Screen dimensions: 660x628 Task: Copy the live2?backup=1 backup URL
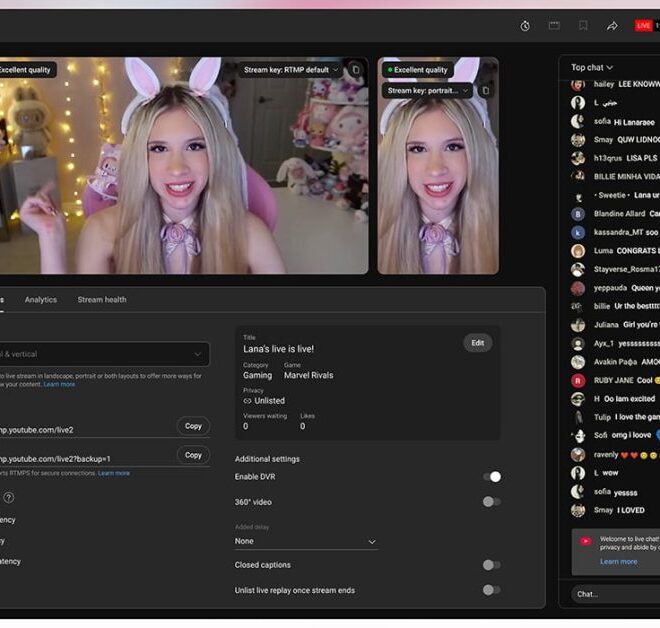point(193,455)
